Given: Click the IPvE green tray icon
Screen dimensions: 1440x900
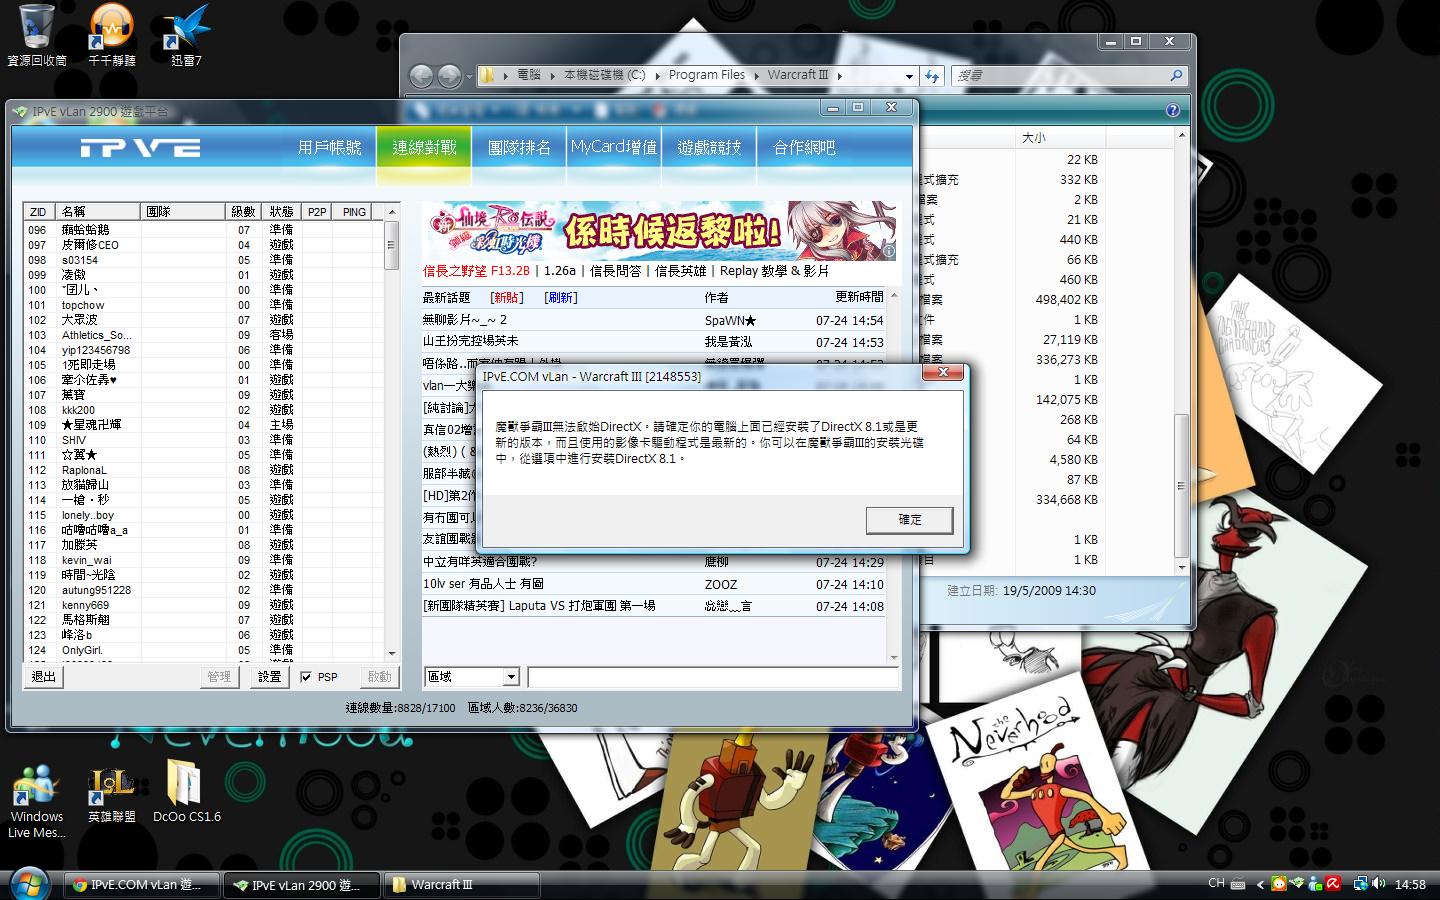Looking at the screenshot, I should (x=1297, y=884).
